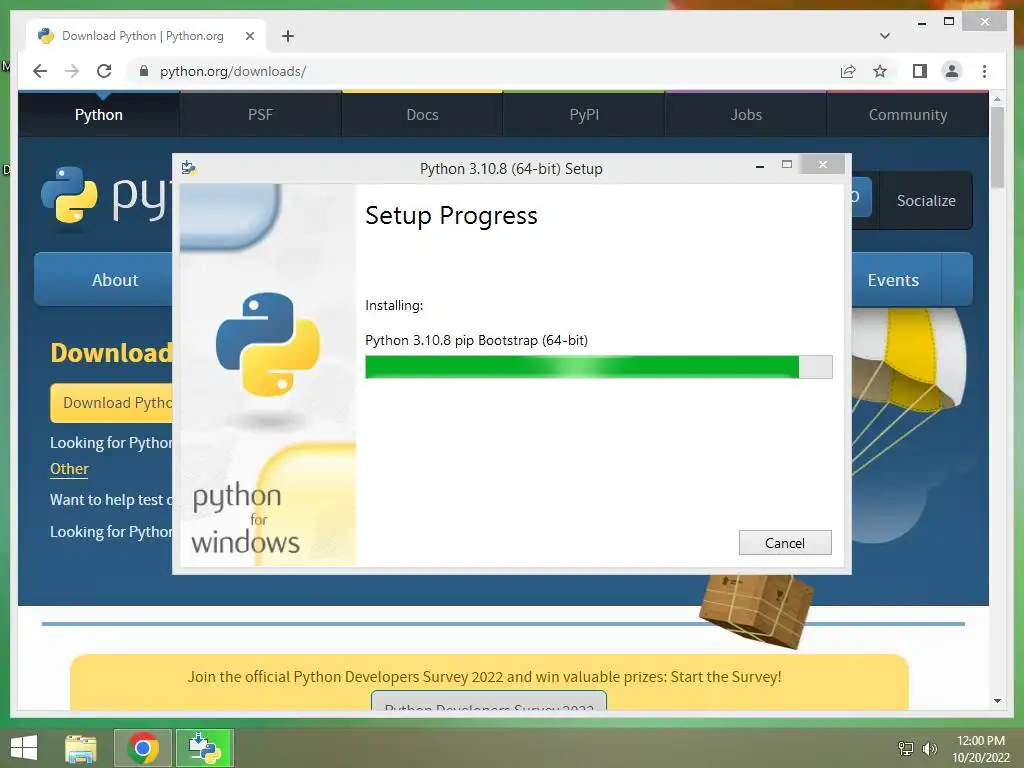Screen dimensions: 1024x768
Task: Select the Docs top navigation tab
Action: pos(422,115)
